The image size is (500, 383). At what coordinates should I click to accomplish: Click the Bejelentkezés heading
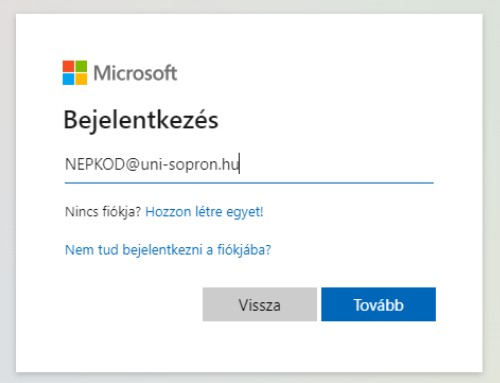point(141,120)
